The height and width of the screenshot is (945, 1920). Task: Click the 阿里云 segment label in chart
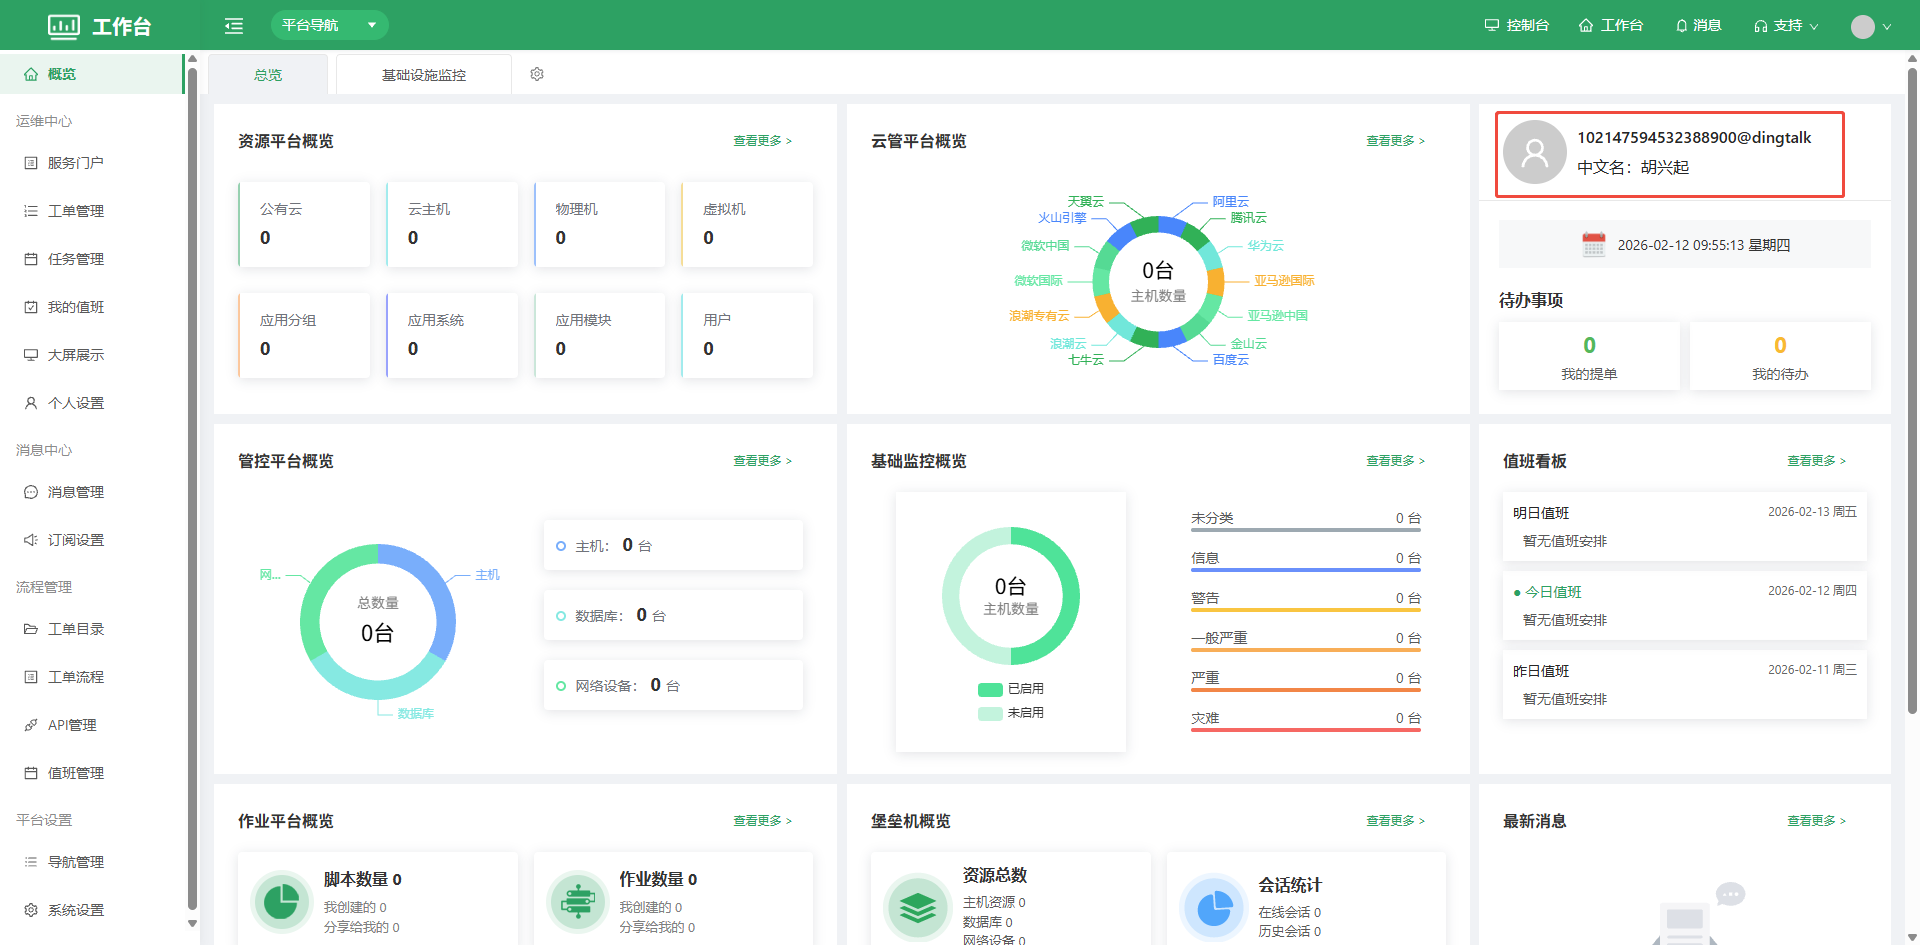pos(1230,202)
